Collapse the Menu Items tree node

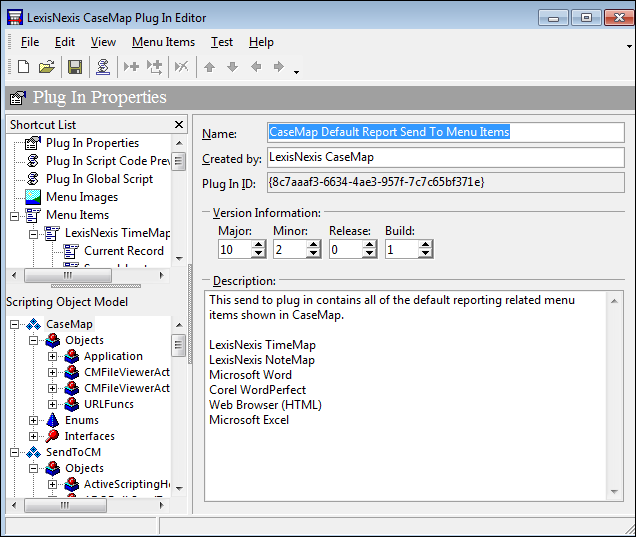16,215
